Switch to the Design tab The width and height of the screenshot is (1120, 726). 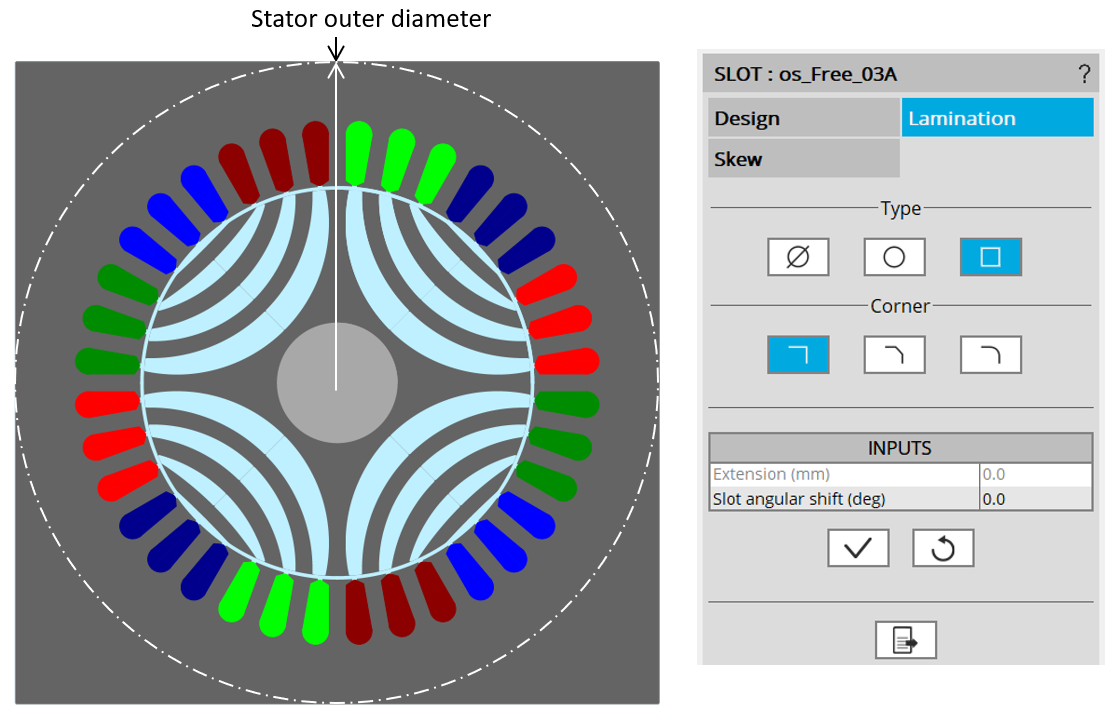[803, 118]
